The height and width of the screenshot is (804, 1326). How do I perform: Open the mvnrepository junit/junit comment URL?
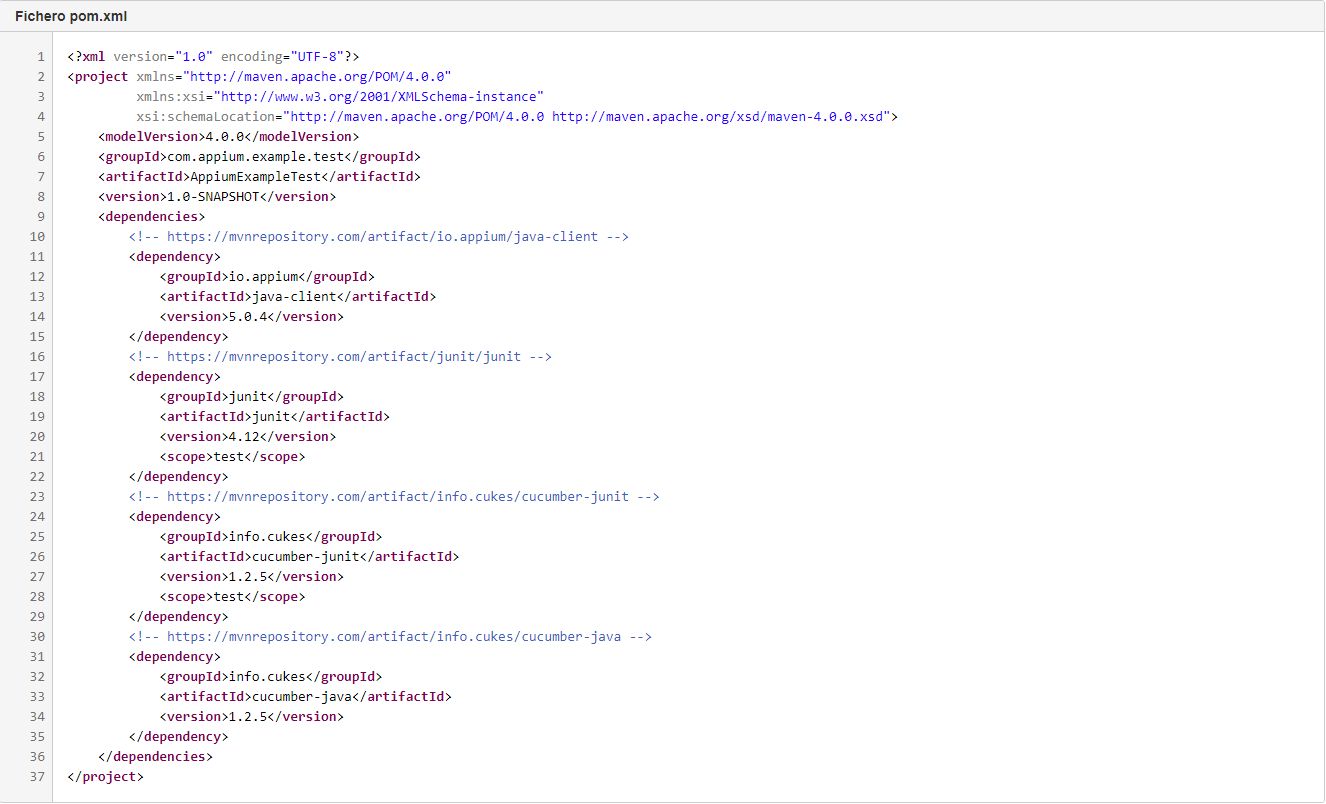click(x=344, y=356)
